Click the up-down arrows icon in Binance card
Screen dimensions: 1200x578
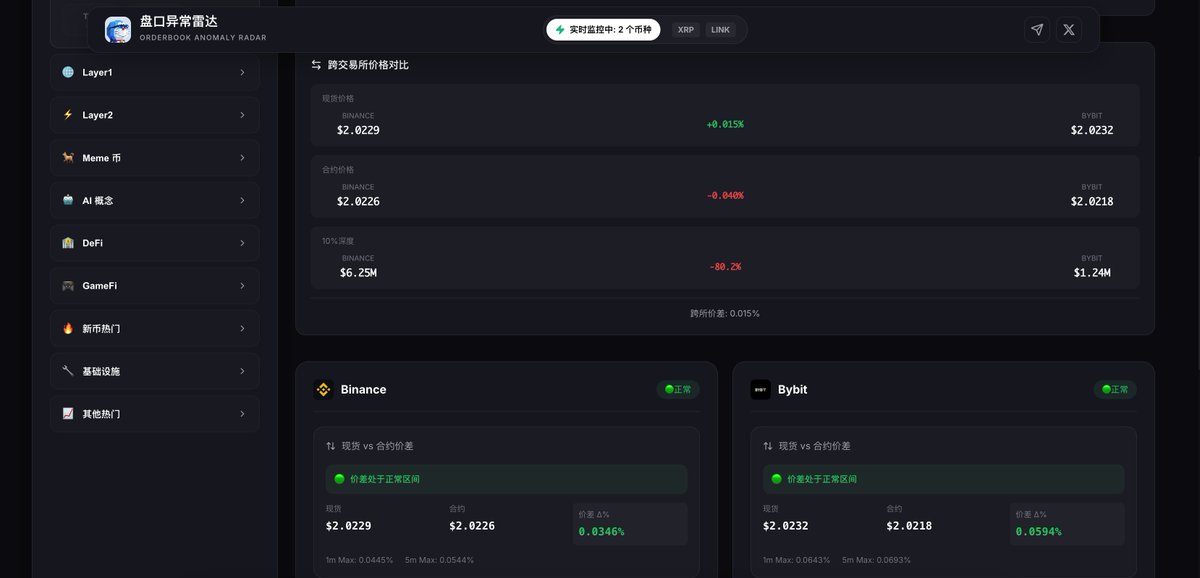[x=331, y=446]
